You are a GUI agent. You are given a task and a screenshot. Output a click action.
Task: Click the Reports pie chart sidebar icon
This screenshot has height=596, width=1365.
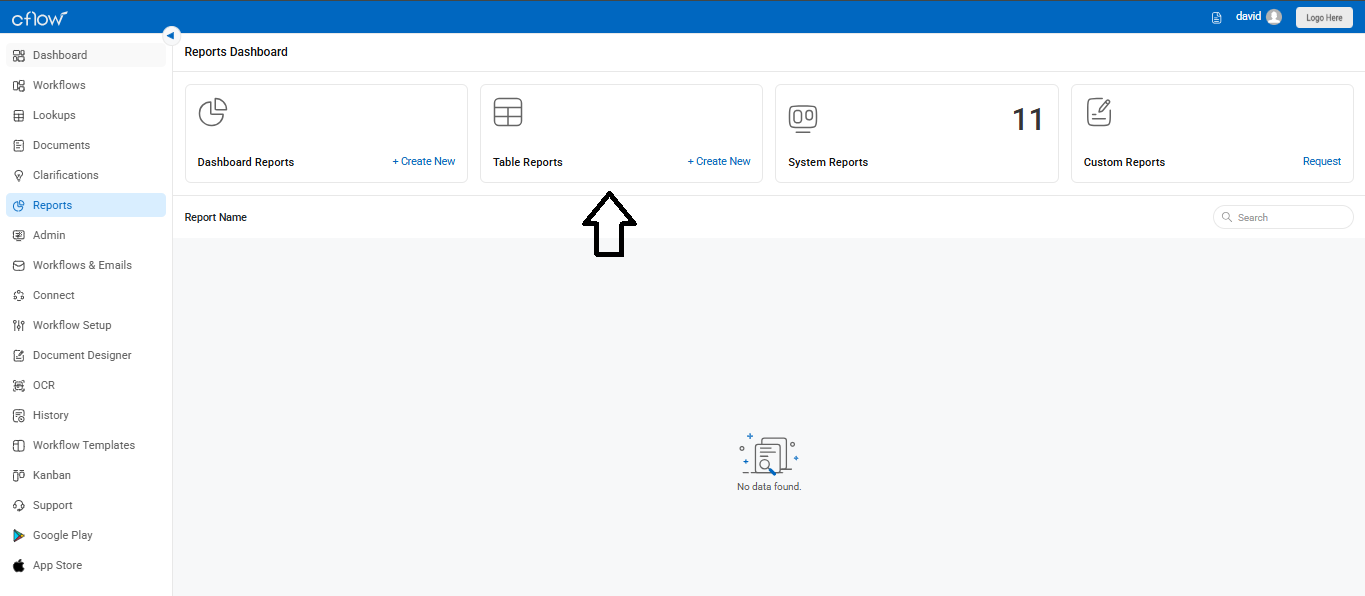pyautogui.click(x=19, y=205)
